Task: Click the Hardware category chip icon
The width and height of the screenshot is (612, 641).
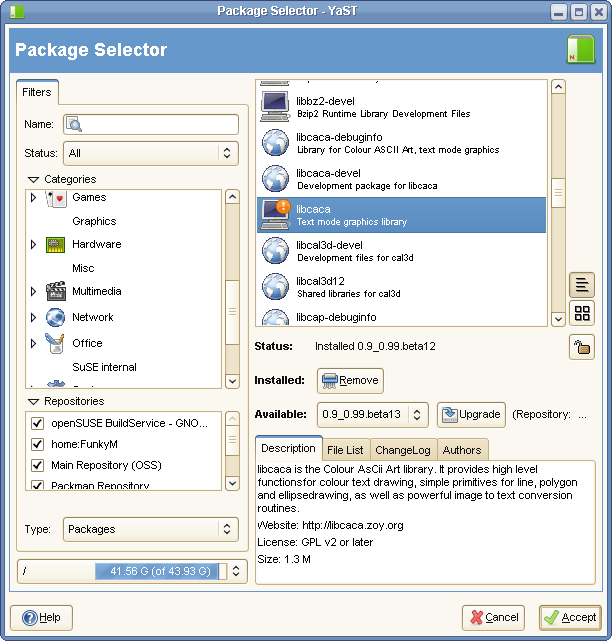Action: coord(56,244)
